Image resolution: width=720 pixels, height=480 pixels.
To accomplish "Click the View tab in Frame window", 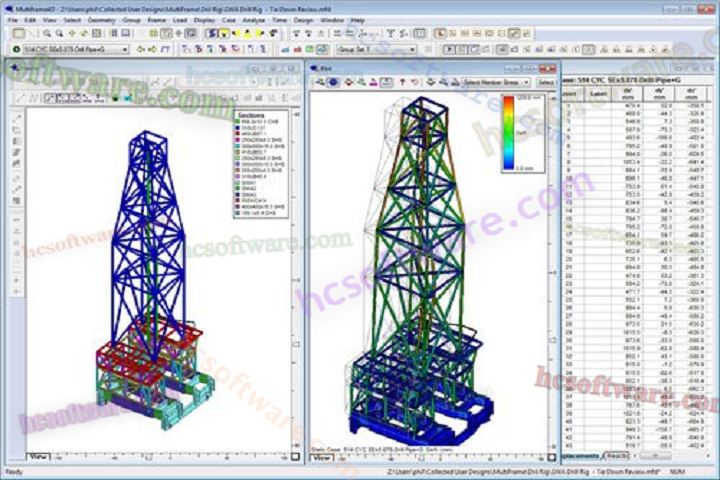I will [38, 456].
